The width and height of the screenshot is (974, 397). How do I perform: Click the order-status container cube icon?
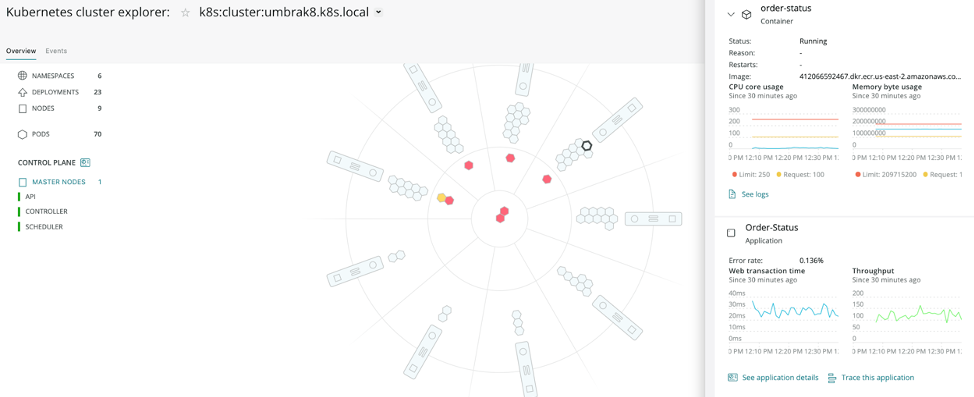(x=747, y=14)
